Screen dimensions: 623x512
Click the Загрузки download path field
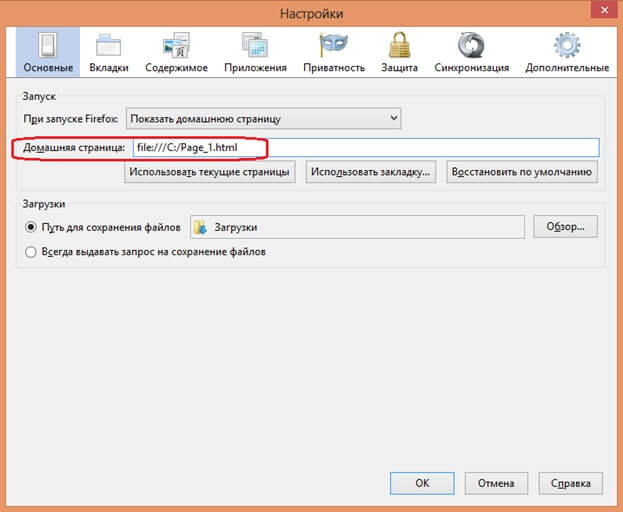[357, 227]
